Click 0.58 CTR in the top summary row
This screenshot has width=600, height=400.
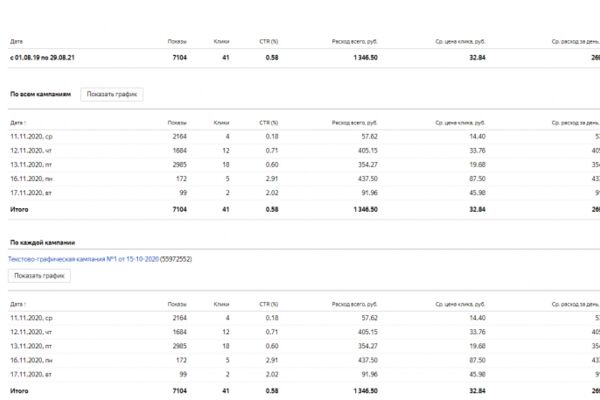pos(272,58)
